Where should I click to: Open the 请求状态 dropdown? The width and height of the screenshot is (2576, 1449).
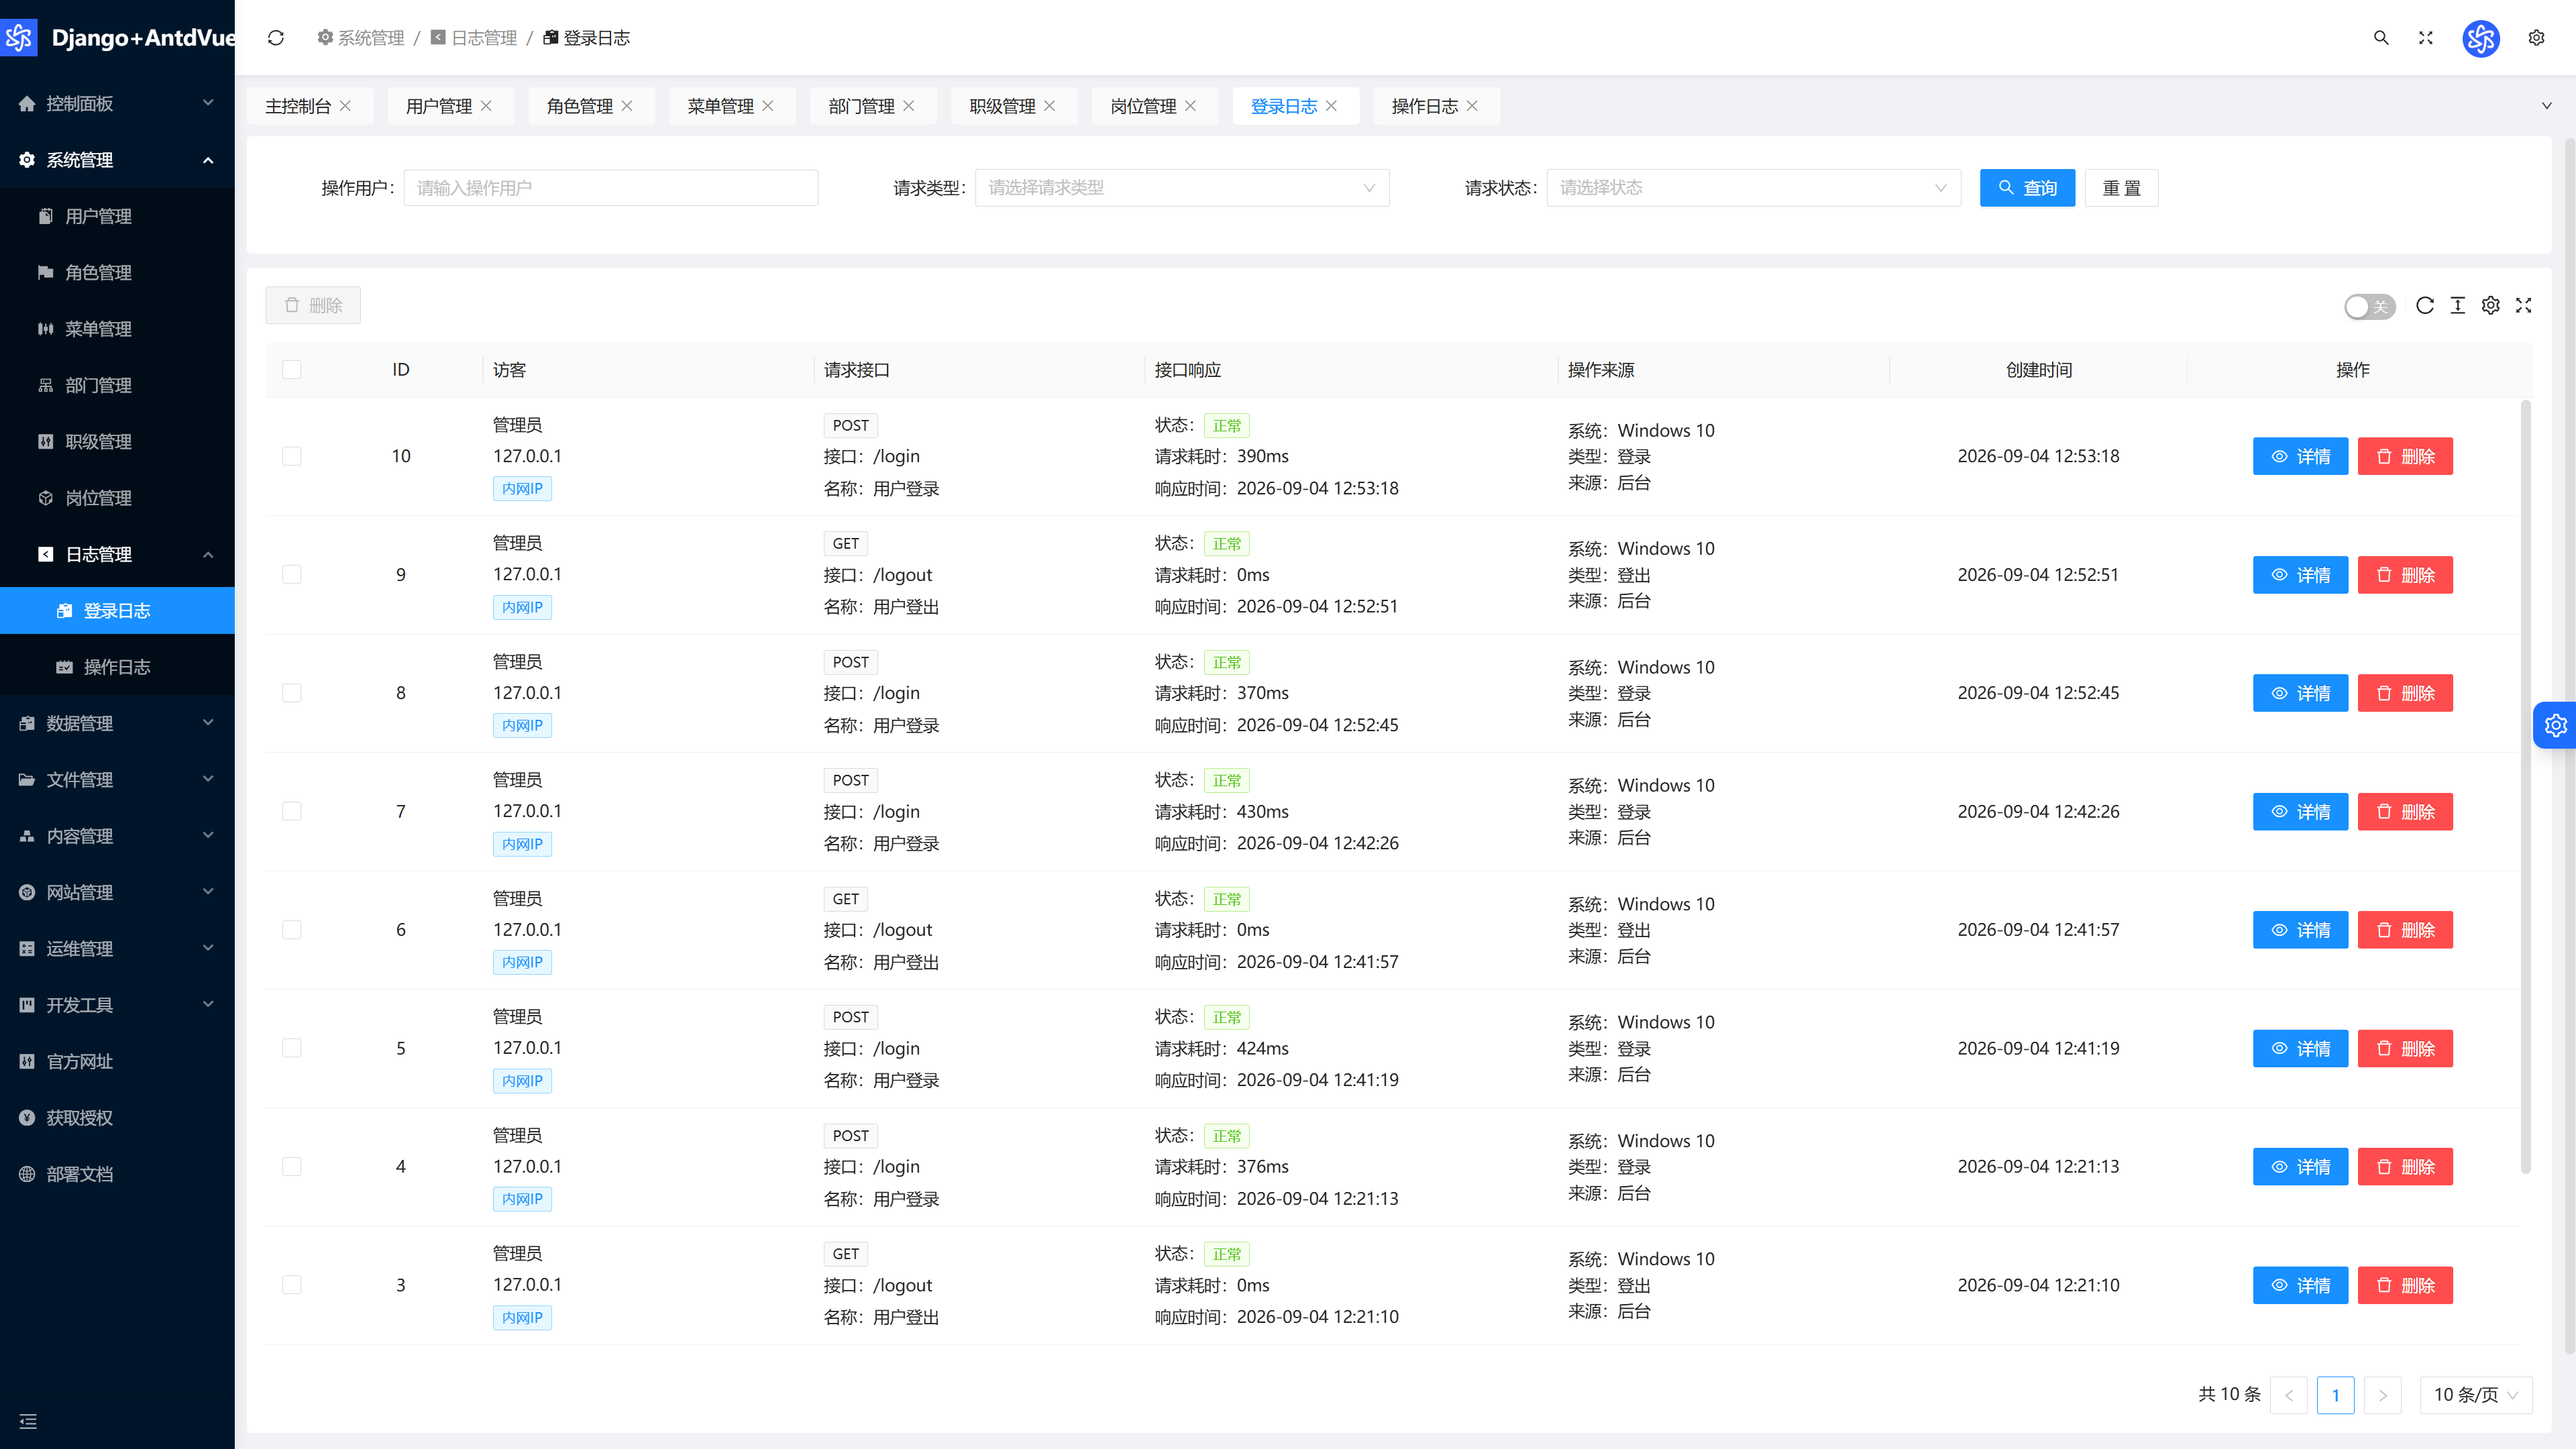pyautogui.click(x=1753, y=188)
